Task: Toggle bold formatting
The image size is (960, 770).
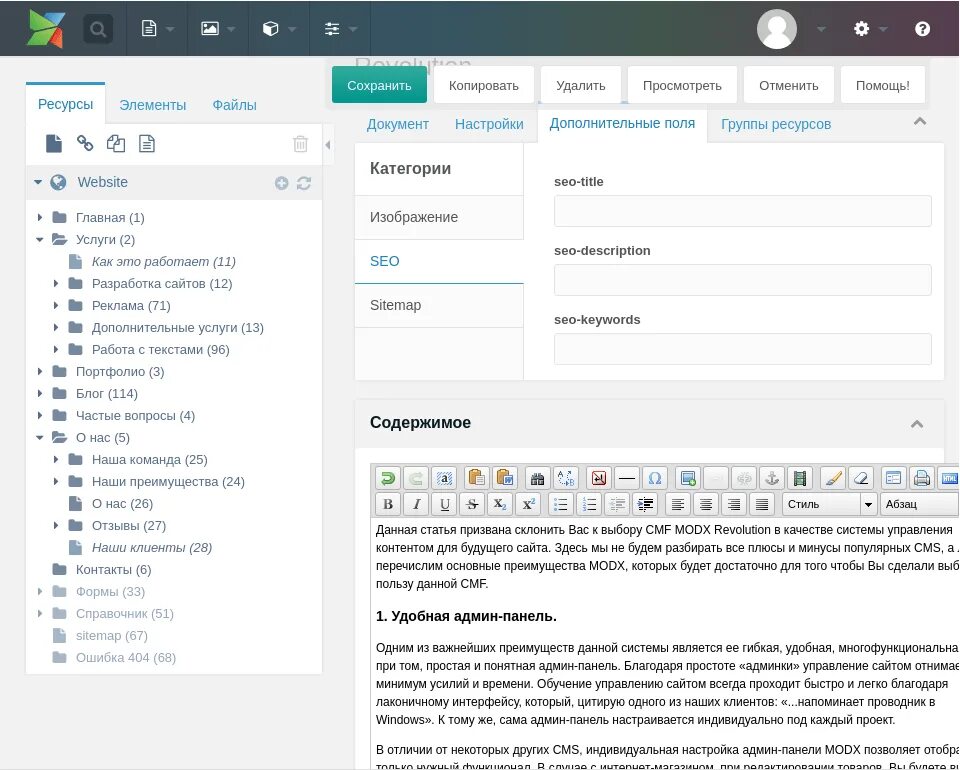Action: [x=388, y=504]
